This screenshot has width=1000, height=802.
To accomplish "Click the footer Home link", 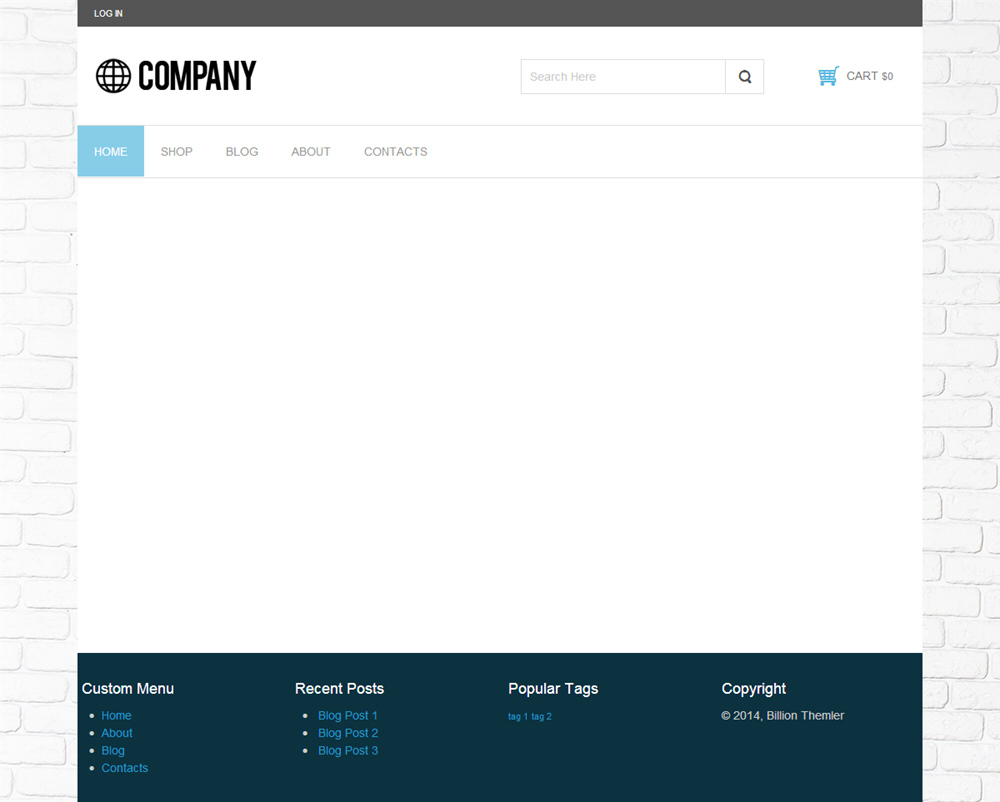I will point(116,715).
